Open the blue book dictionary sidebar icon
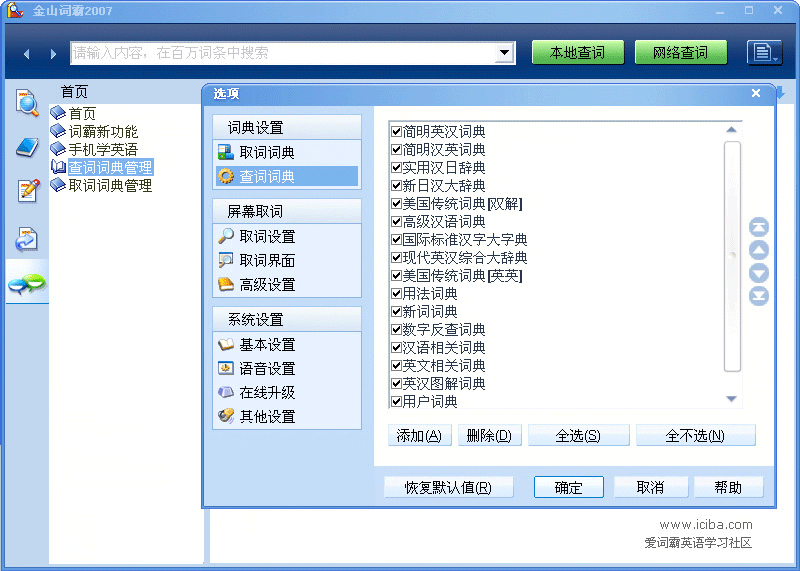Viewport: 800px width, 571px height. coord(27,147)
